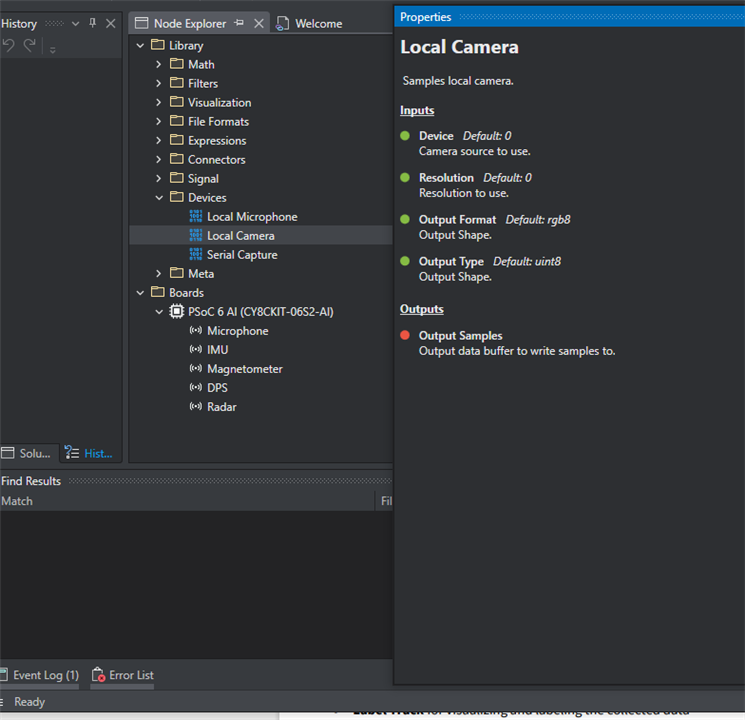Click the Local Camera node icon
Viewport: 745px width, 720px height.
[x=196, y=235]
